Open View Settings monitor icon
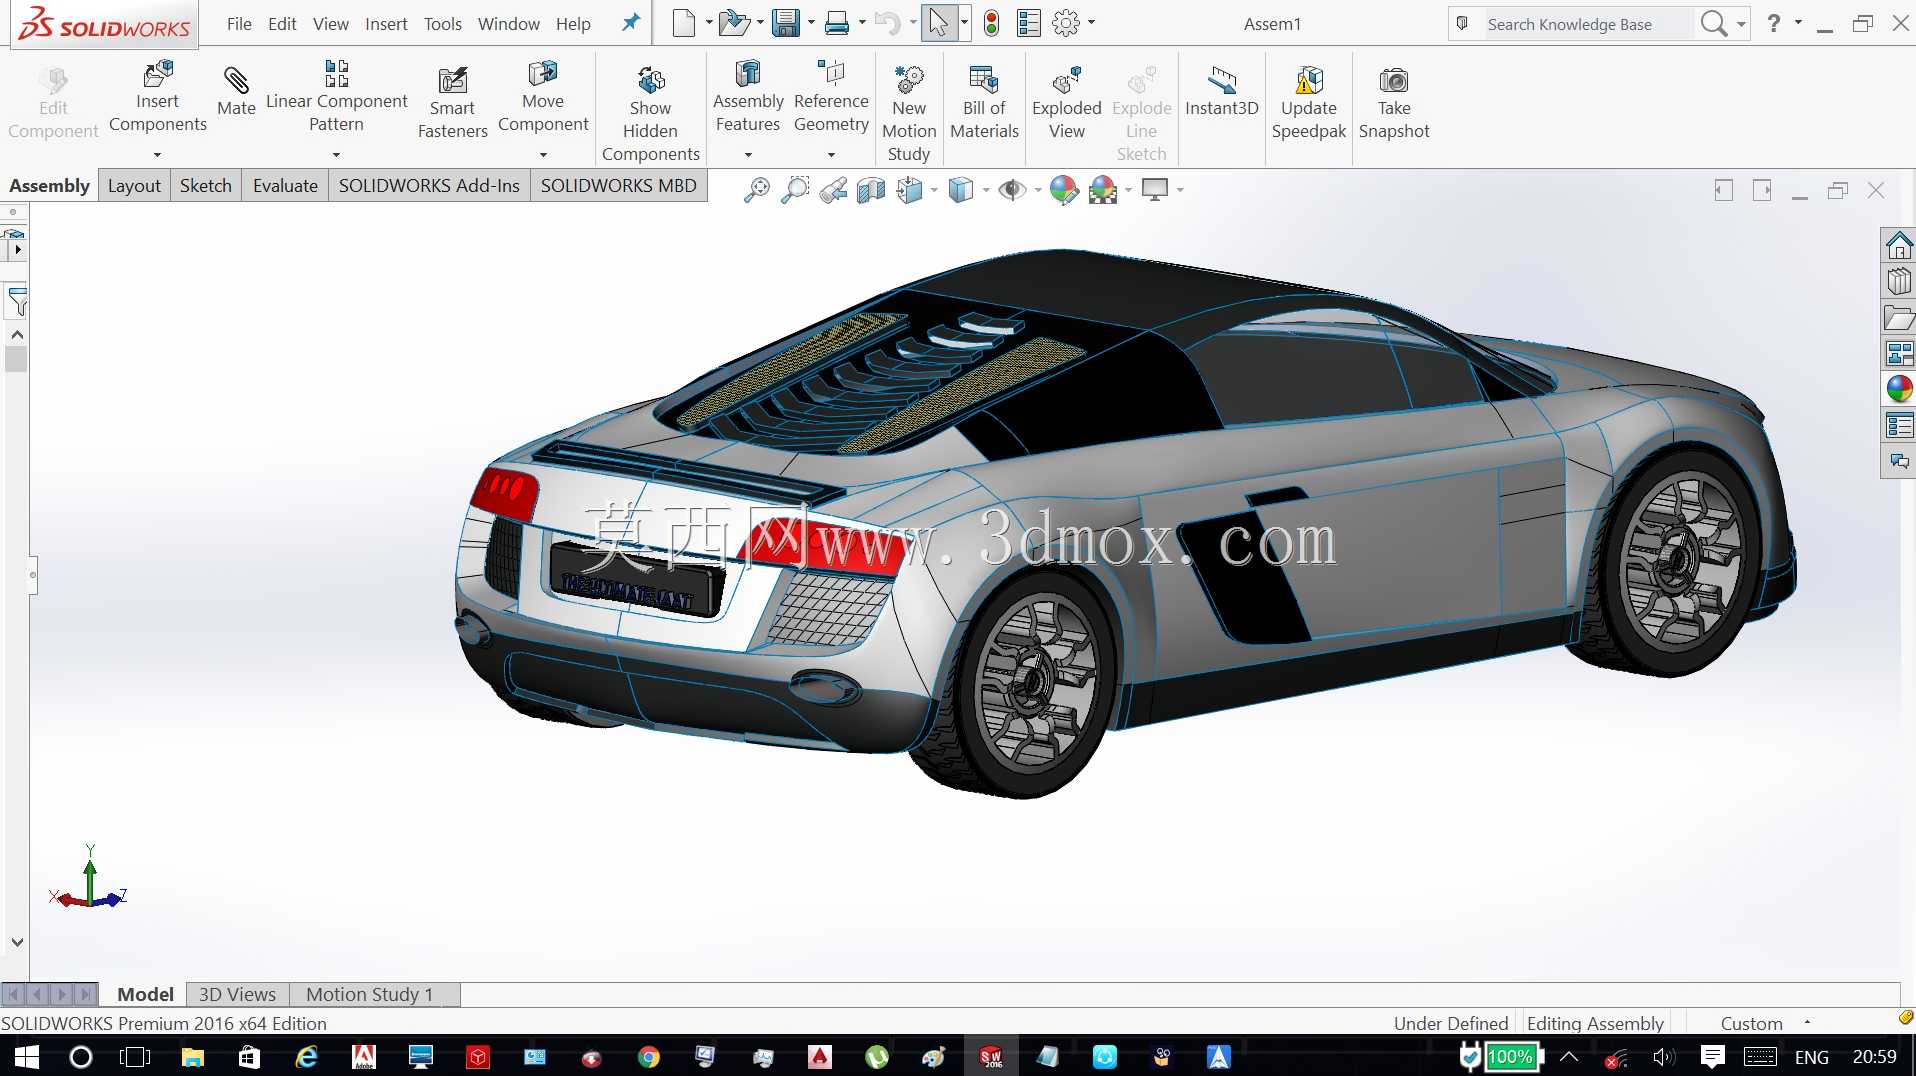 1155,189
